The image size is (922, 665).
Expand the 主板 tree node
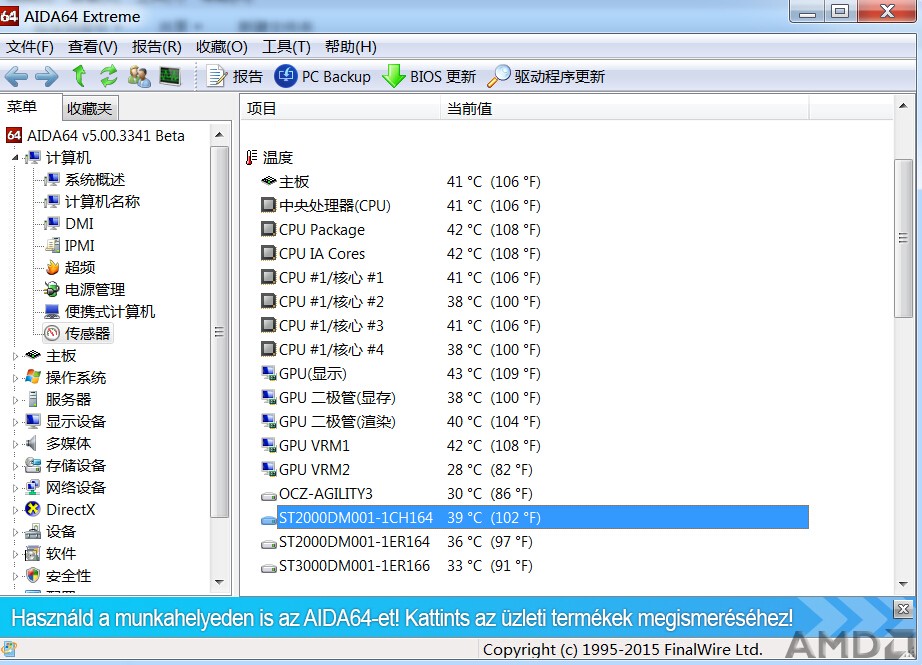(16, 356)
